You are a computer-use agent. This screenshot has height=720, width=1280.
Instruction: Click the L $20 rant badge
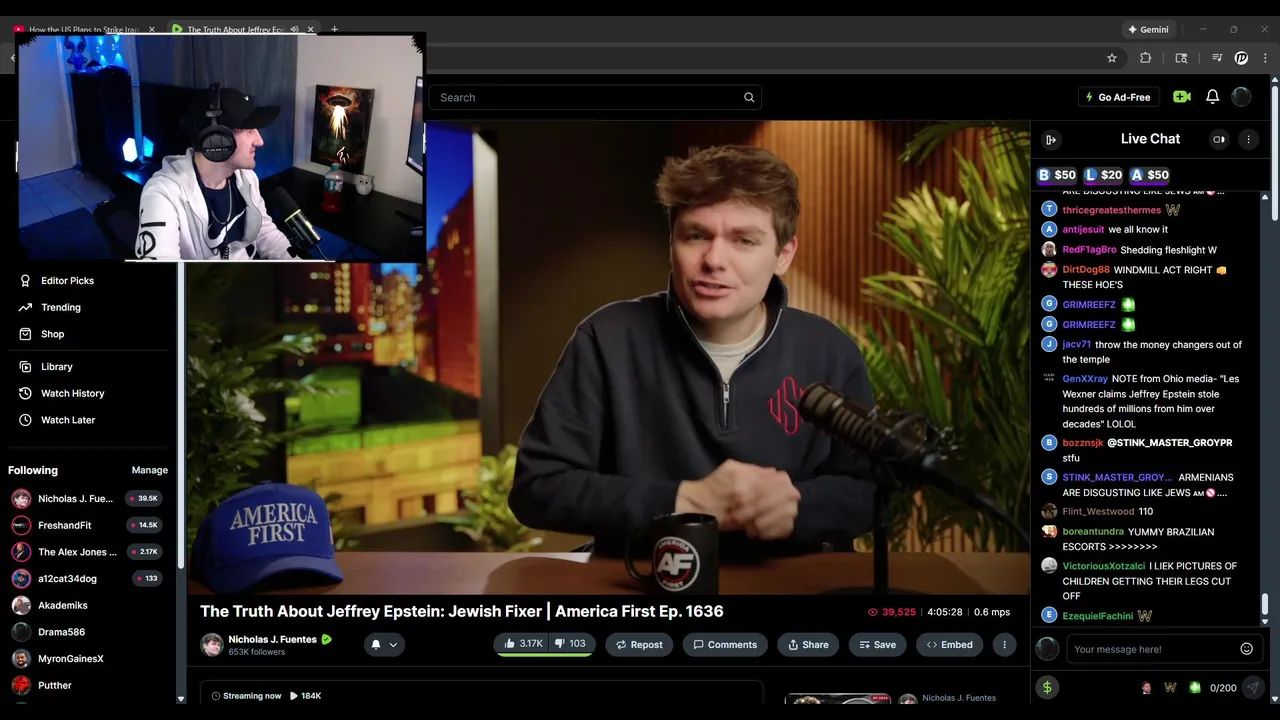point(1104,175)
